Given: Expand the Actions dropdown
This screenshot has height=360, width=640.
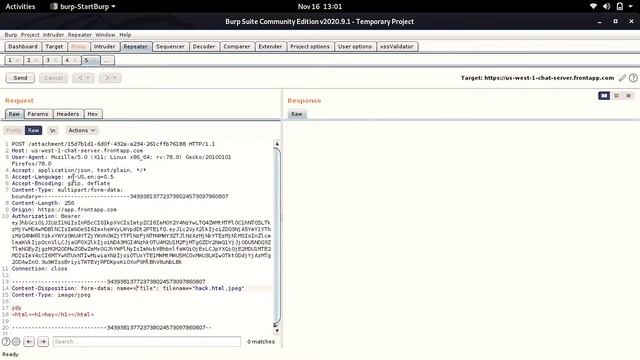Looking at the screenshot, I should pyautogui.click(x=82, y=130).
